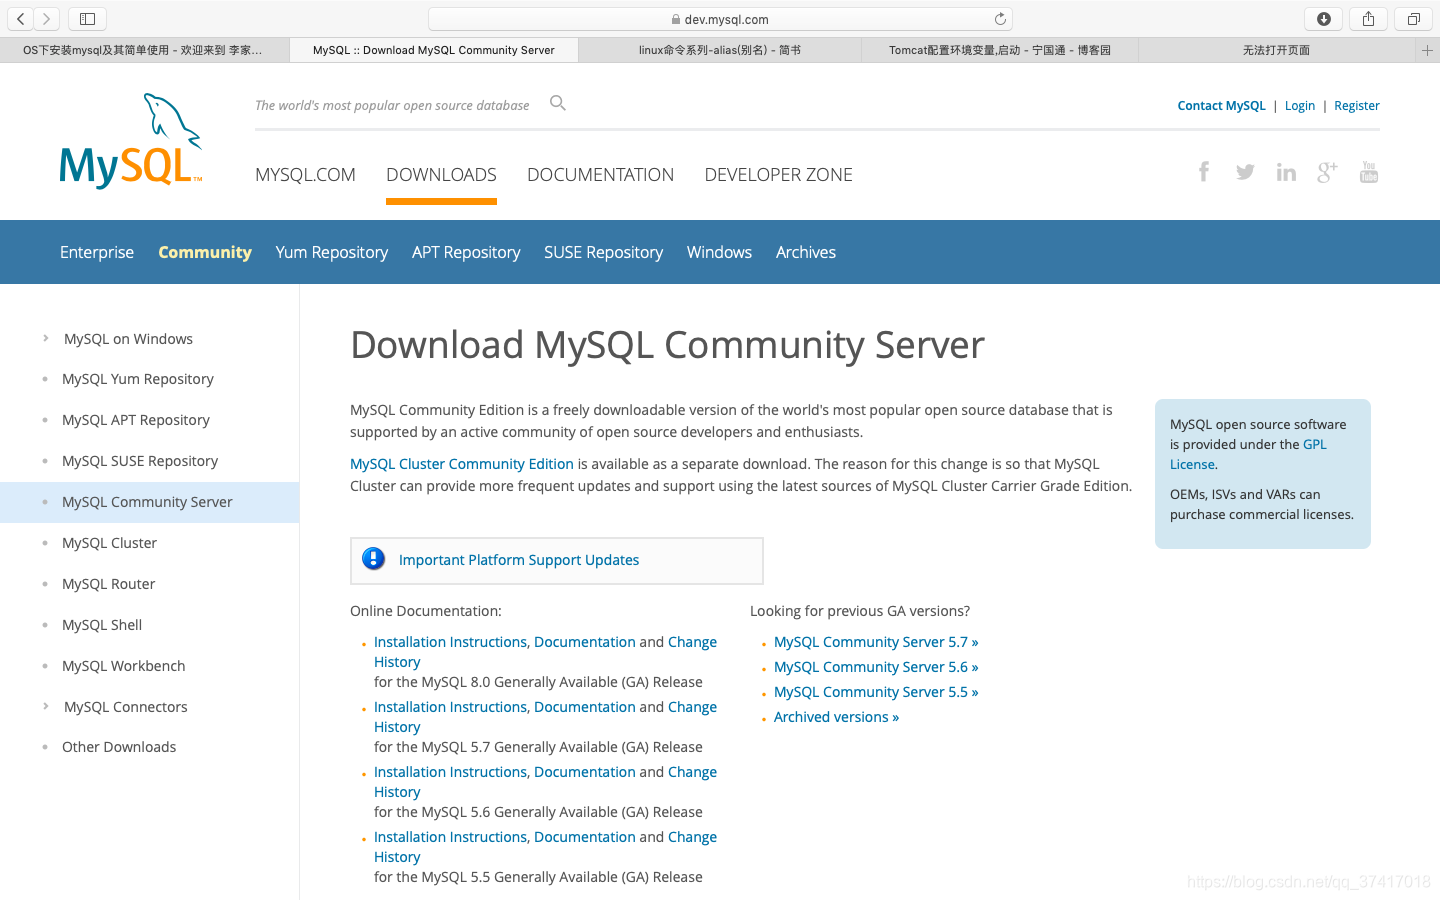Screen dimensions: 1440x900
Task: Open MySQL Twitter icon
Action: pos(1245,172)
